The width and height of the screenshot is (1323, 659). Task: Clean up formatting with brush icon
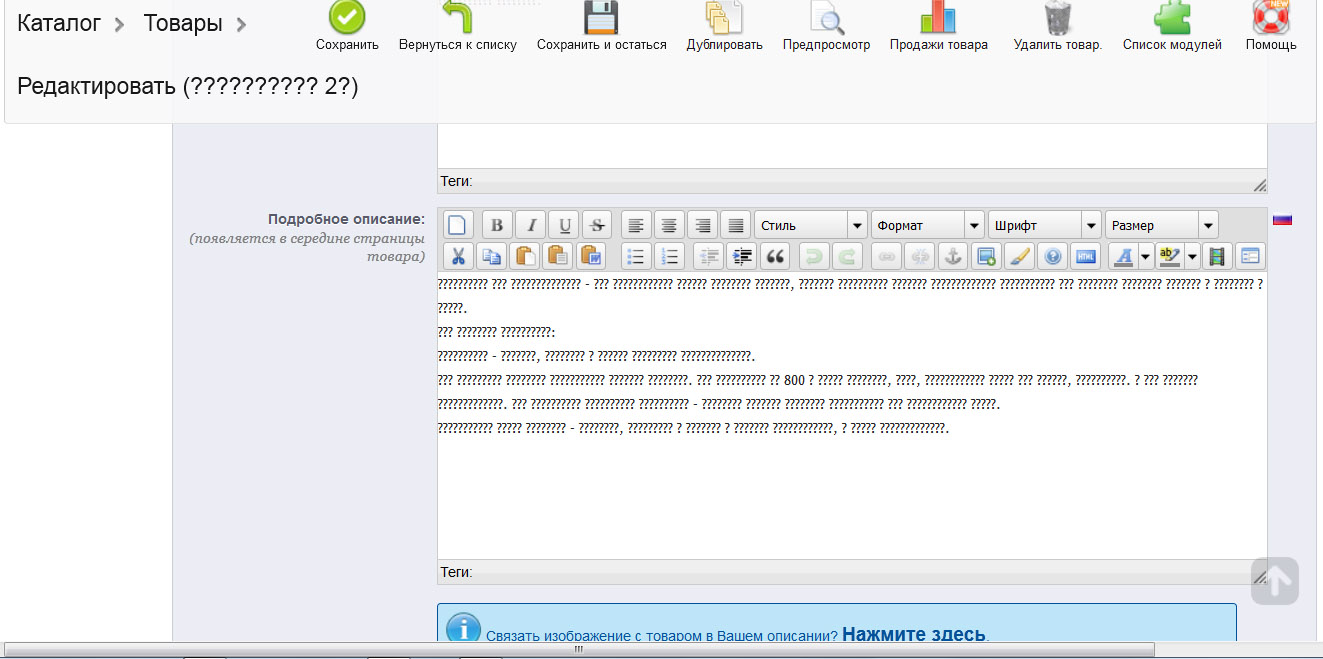click(x=1019, y=256)
